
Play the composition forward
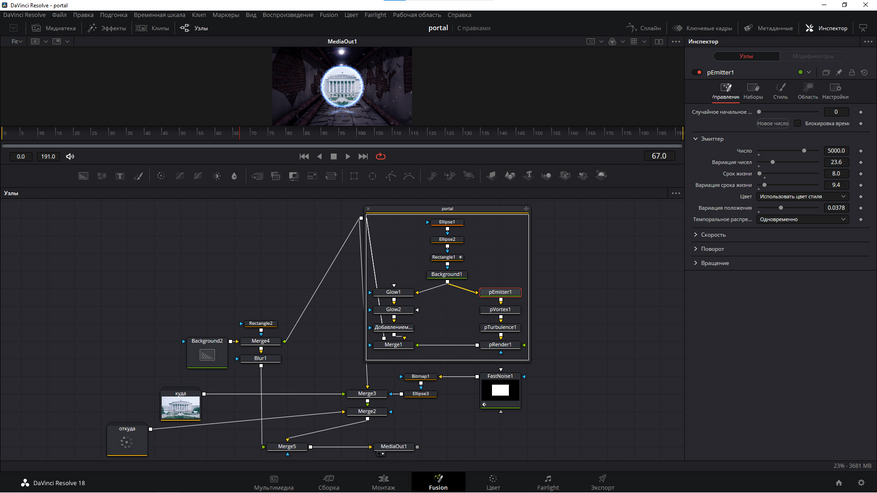point(348,157)
